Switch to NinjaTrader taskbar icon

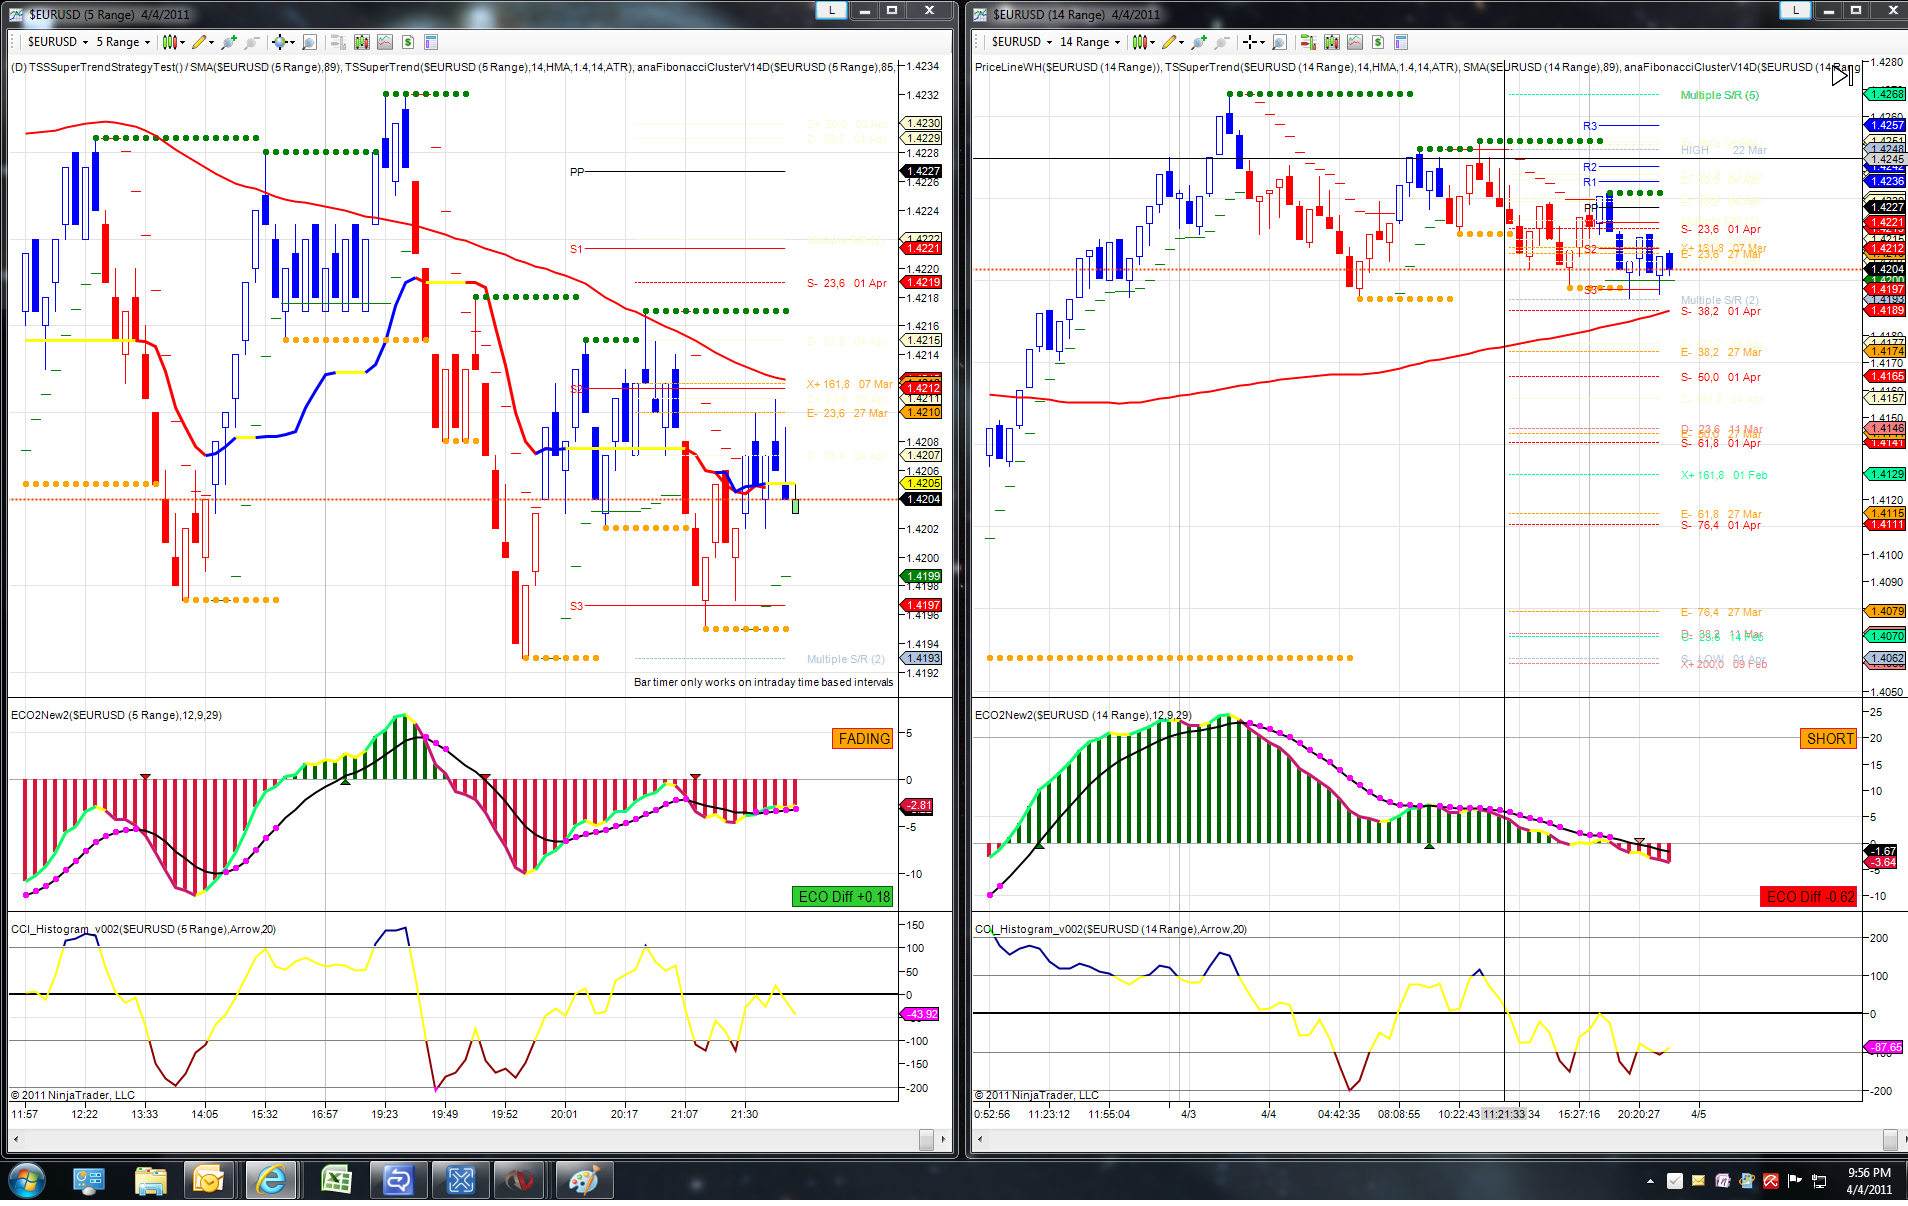519,1182
